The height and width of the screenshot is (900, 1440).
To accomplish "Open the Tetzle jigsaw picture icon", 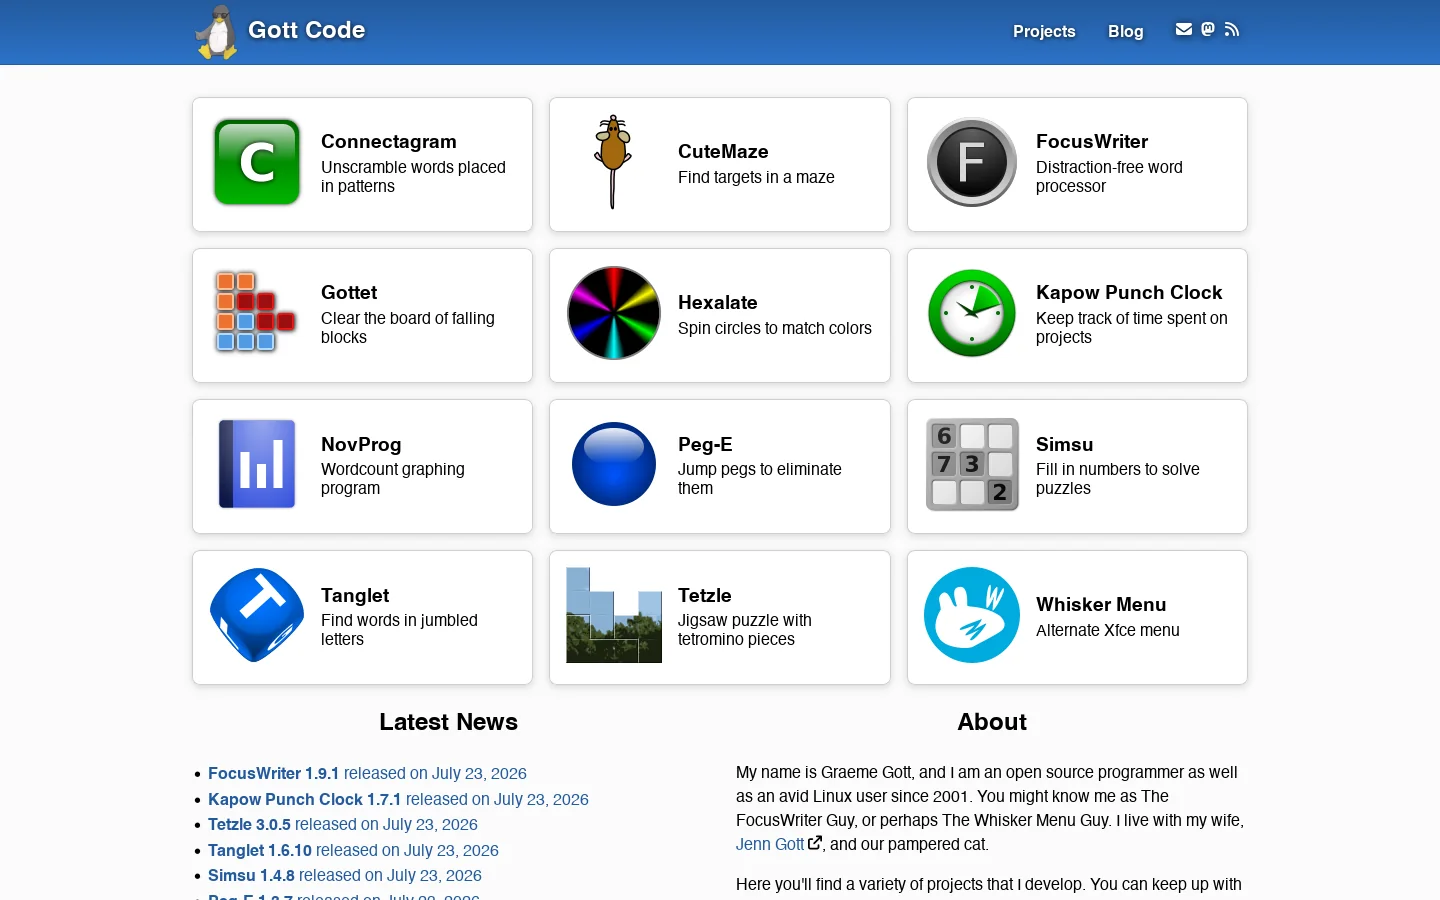I will point(614,615).
